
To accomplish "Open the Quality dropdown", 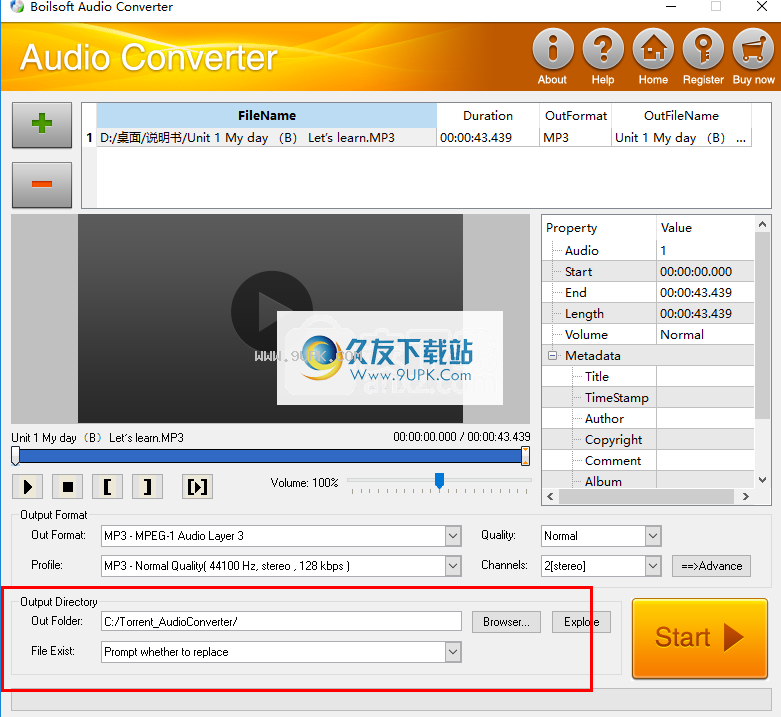I will pos(653,536).
